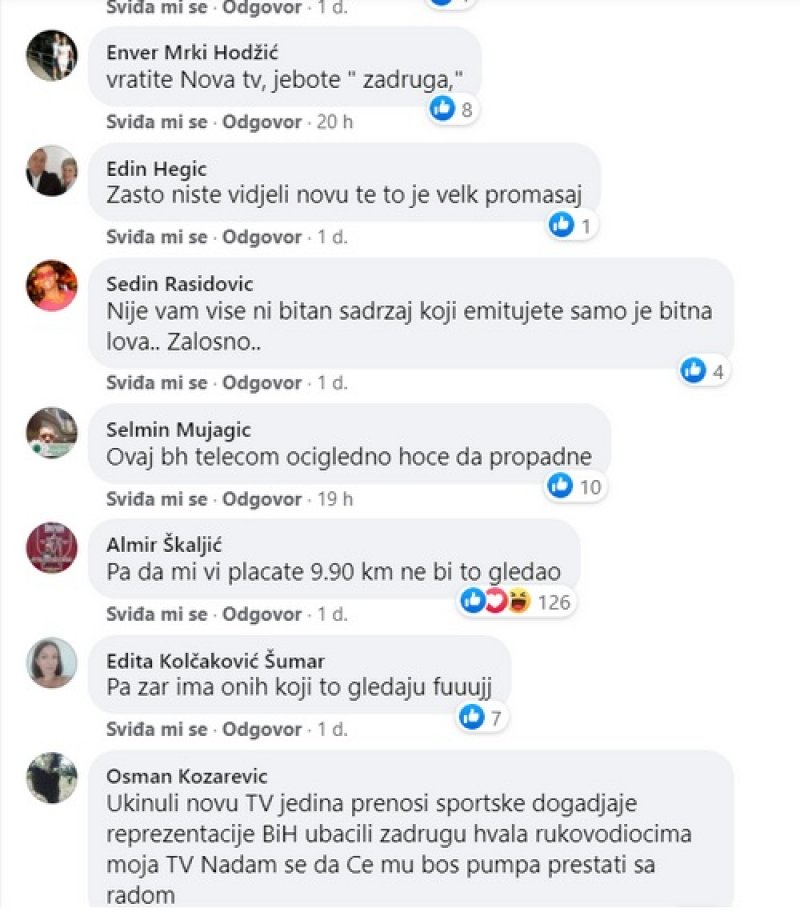Viewport: 800px width, 912px height.
Task: Open Enver Mrki Hodžić's profile picture
Action: (52, 55)
